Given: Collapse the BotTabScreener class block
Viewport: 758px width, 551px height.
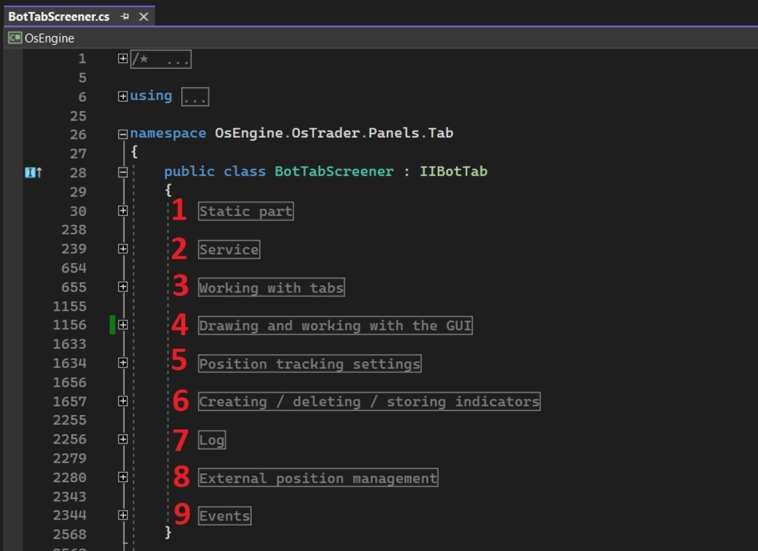Looking at the screenshot, I should [123, 173].
